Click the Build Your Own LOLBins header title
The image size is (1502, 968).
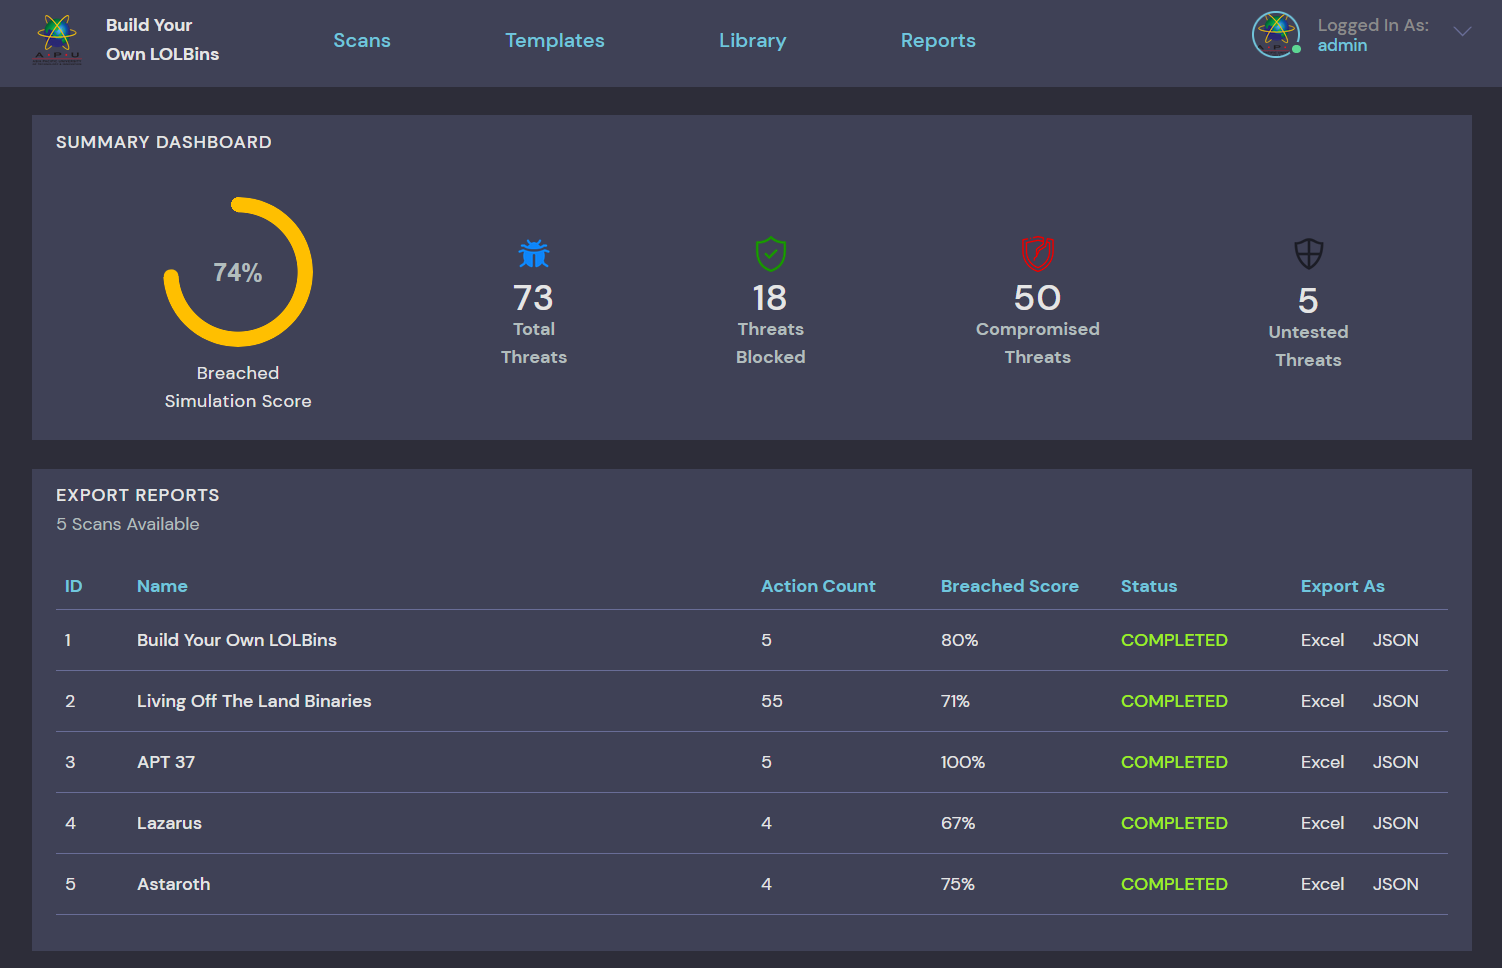point(162,39)
